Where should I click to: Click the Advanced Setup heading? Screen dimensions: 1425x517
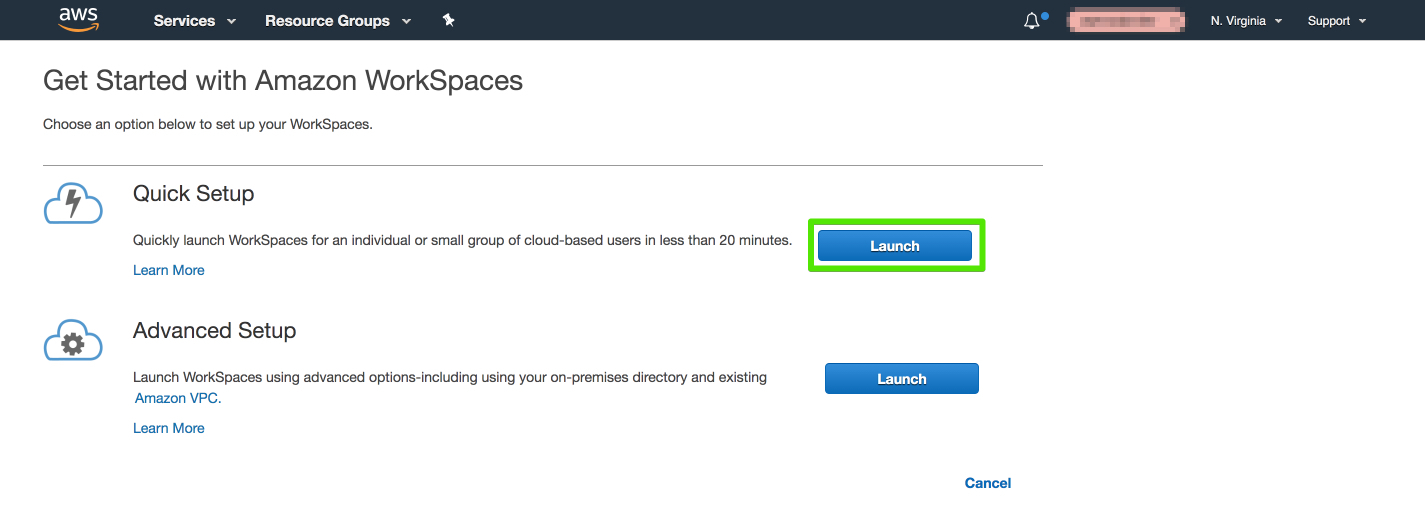coord(215,330)
